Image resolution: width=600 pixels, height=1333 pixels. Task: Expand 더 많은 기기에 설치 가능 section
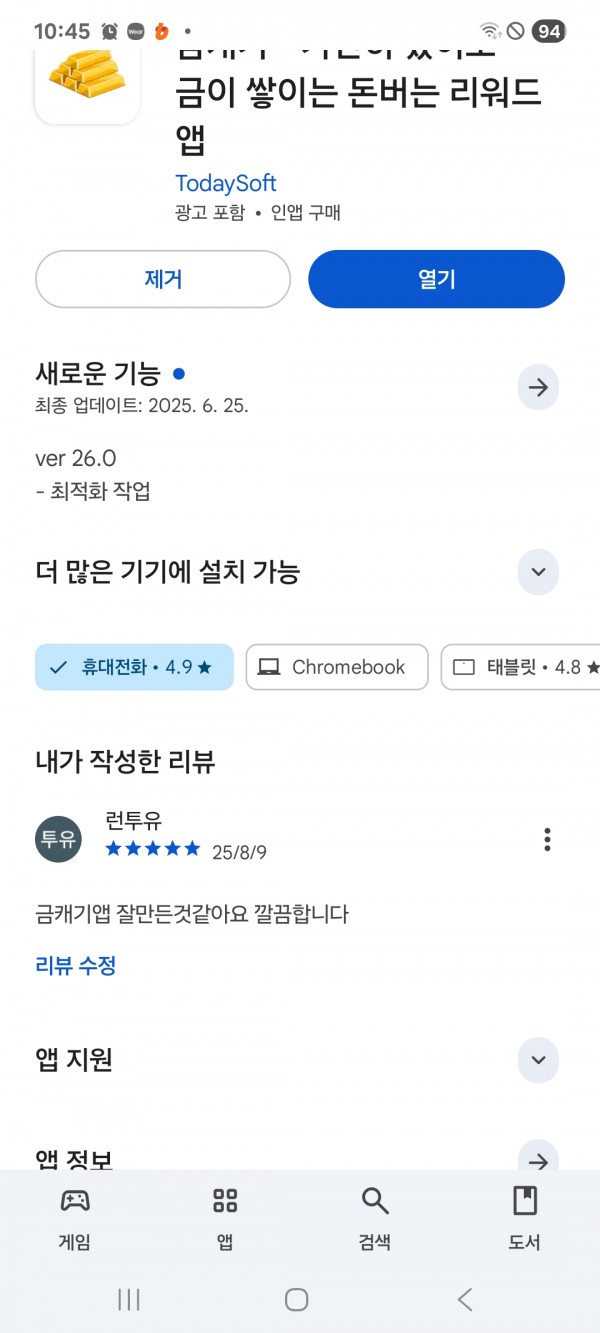(x=538, y=572)
